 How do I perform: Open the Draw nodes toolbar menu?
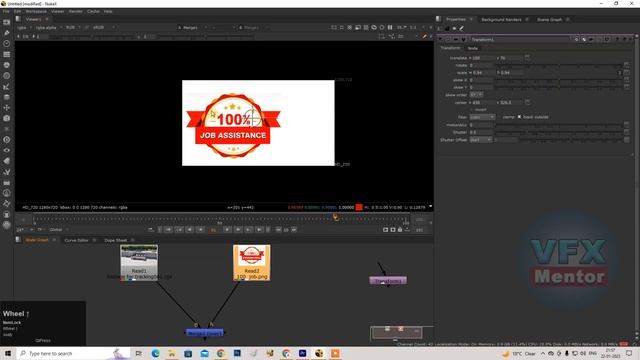point(7,33)
